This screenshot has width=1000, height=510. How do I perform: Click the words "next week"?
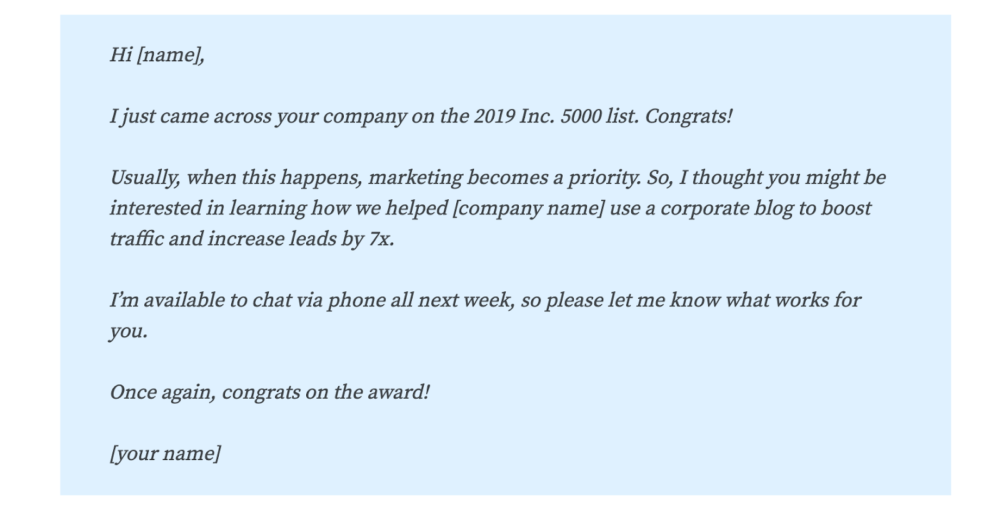point(469,301)
